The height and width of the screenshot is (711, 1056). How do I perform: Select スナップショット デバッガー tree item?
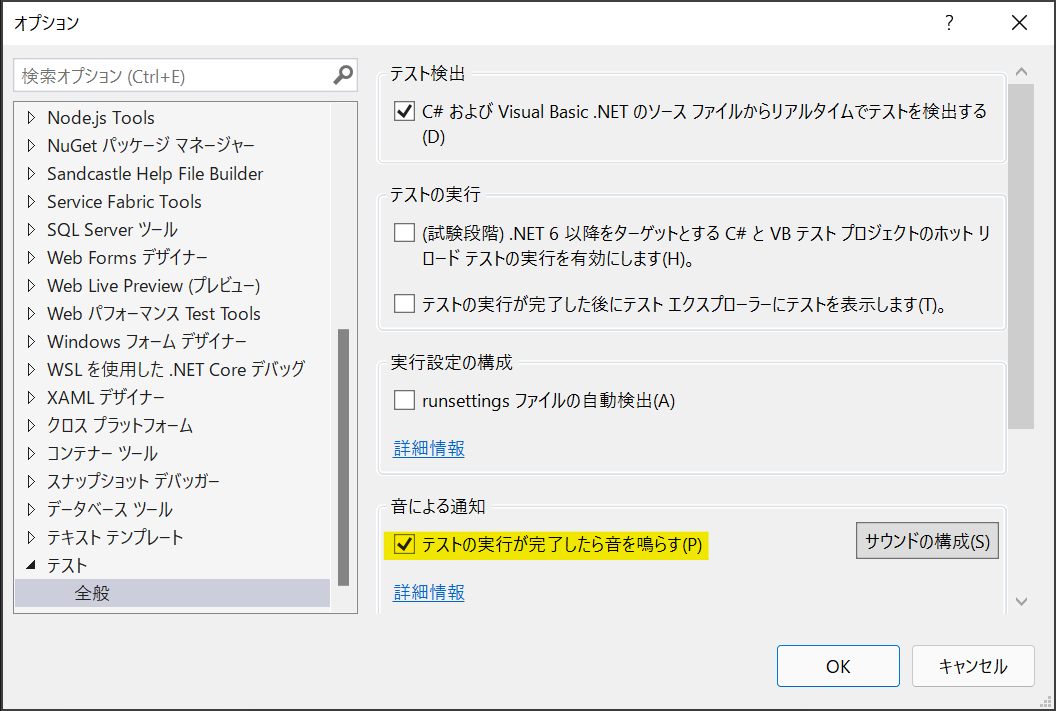coord(133,481)
